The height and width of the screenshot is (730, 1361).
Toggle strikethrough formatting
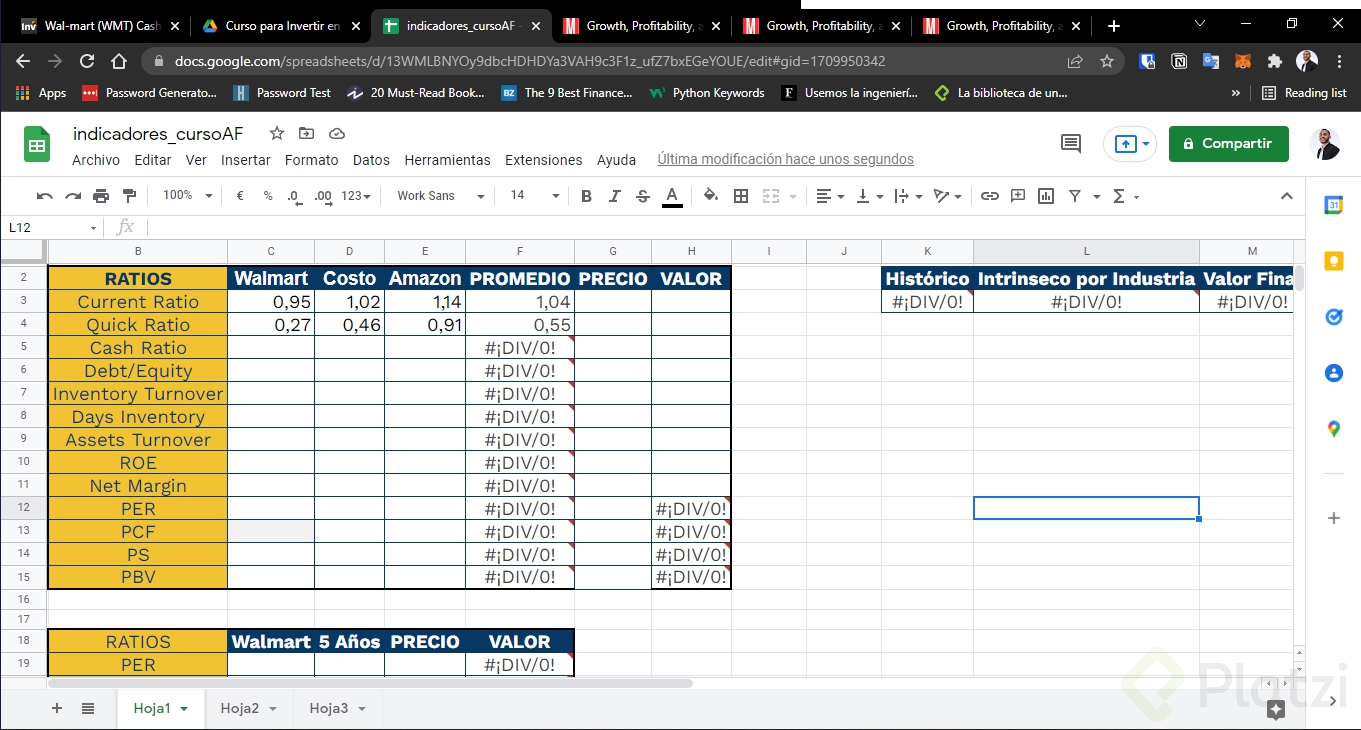(643, 196)
